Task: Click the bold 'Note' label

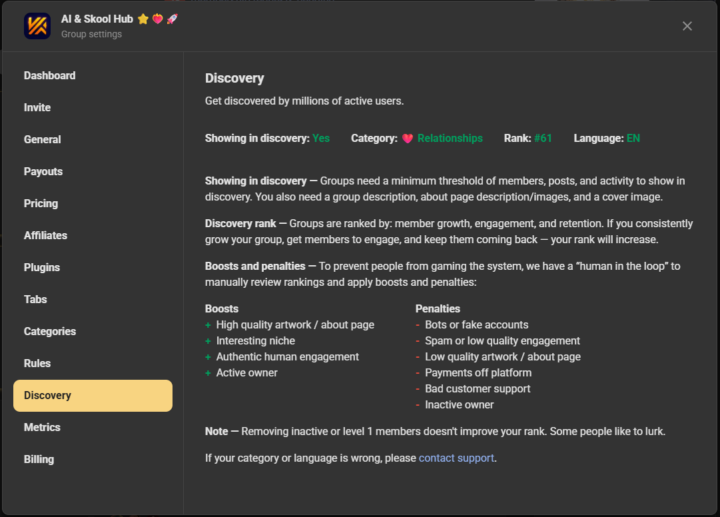Action: 216,432
